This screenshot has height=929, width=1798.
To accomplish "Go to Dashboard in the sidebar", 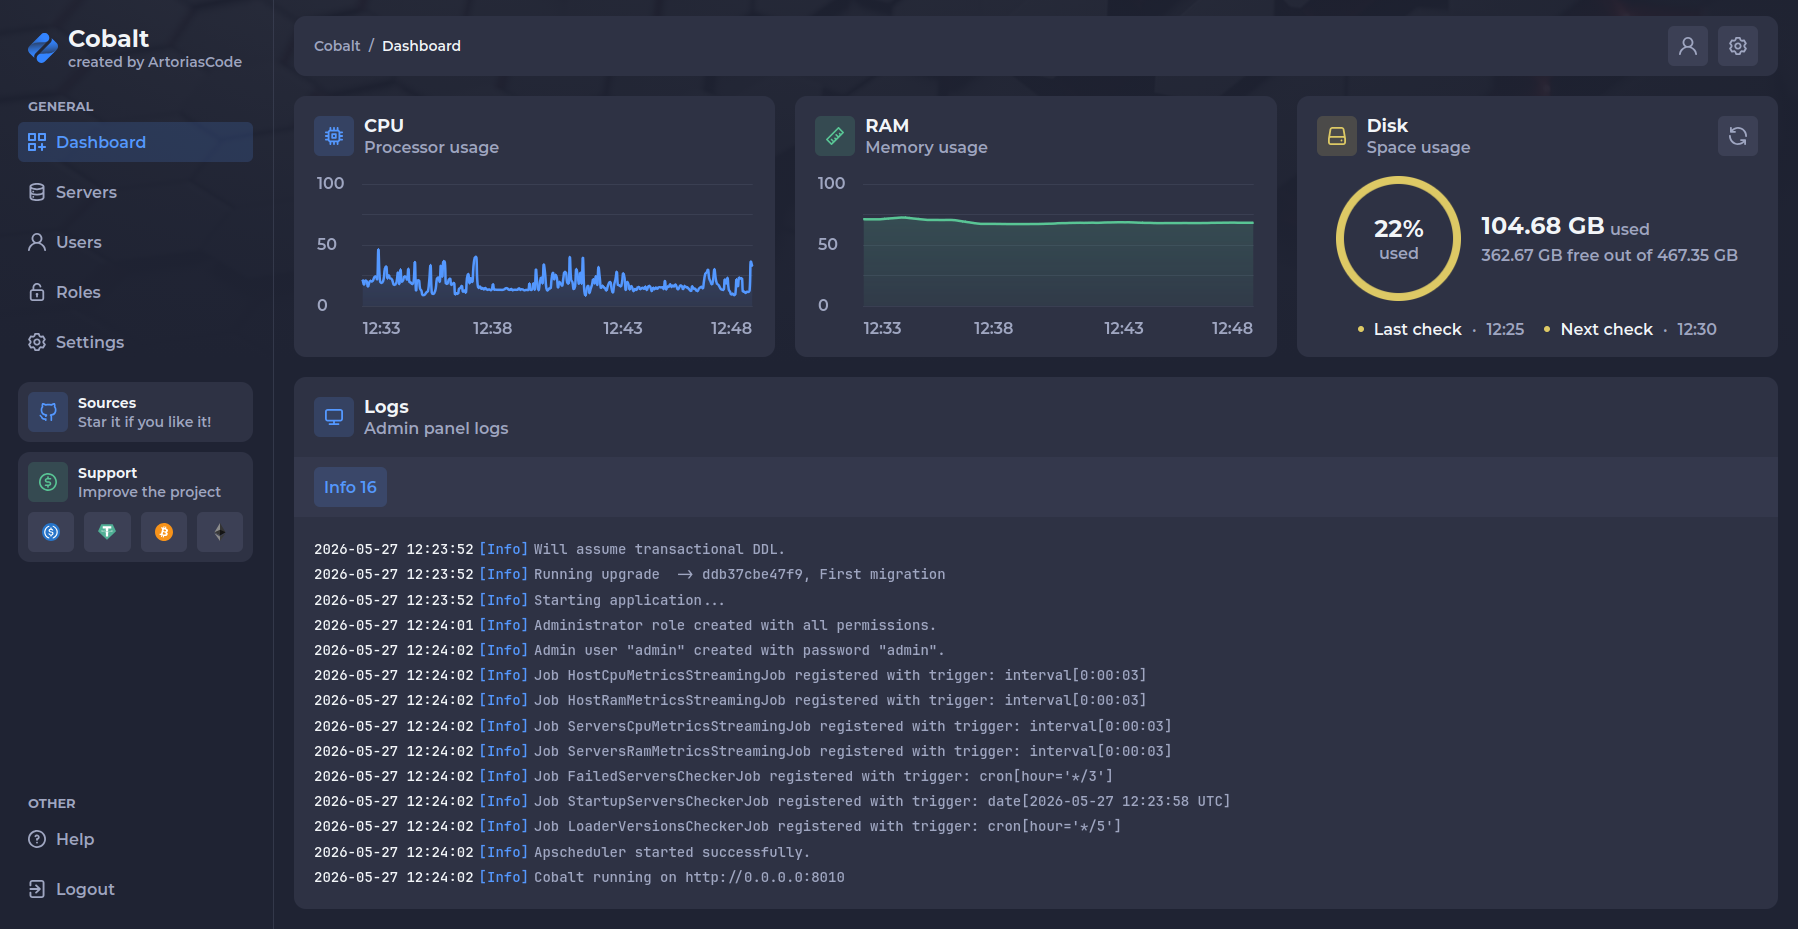I will point(136,142).
